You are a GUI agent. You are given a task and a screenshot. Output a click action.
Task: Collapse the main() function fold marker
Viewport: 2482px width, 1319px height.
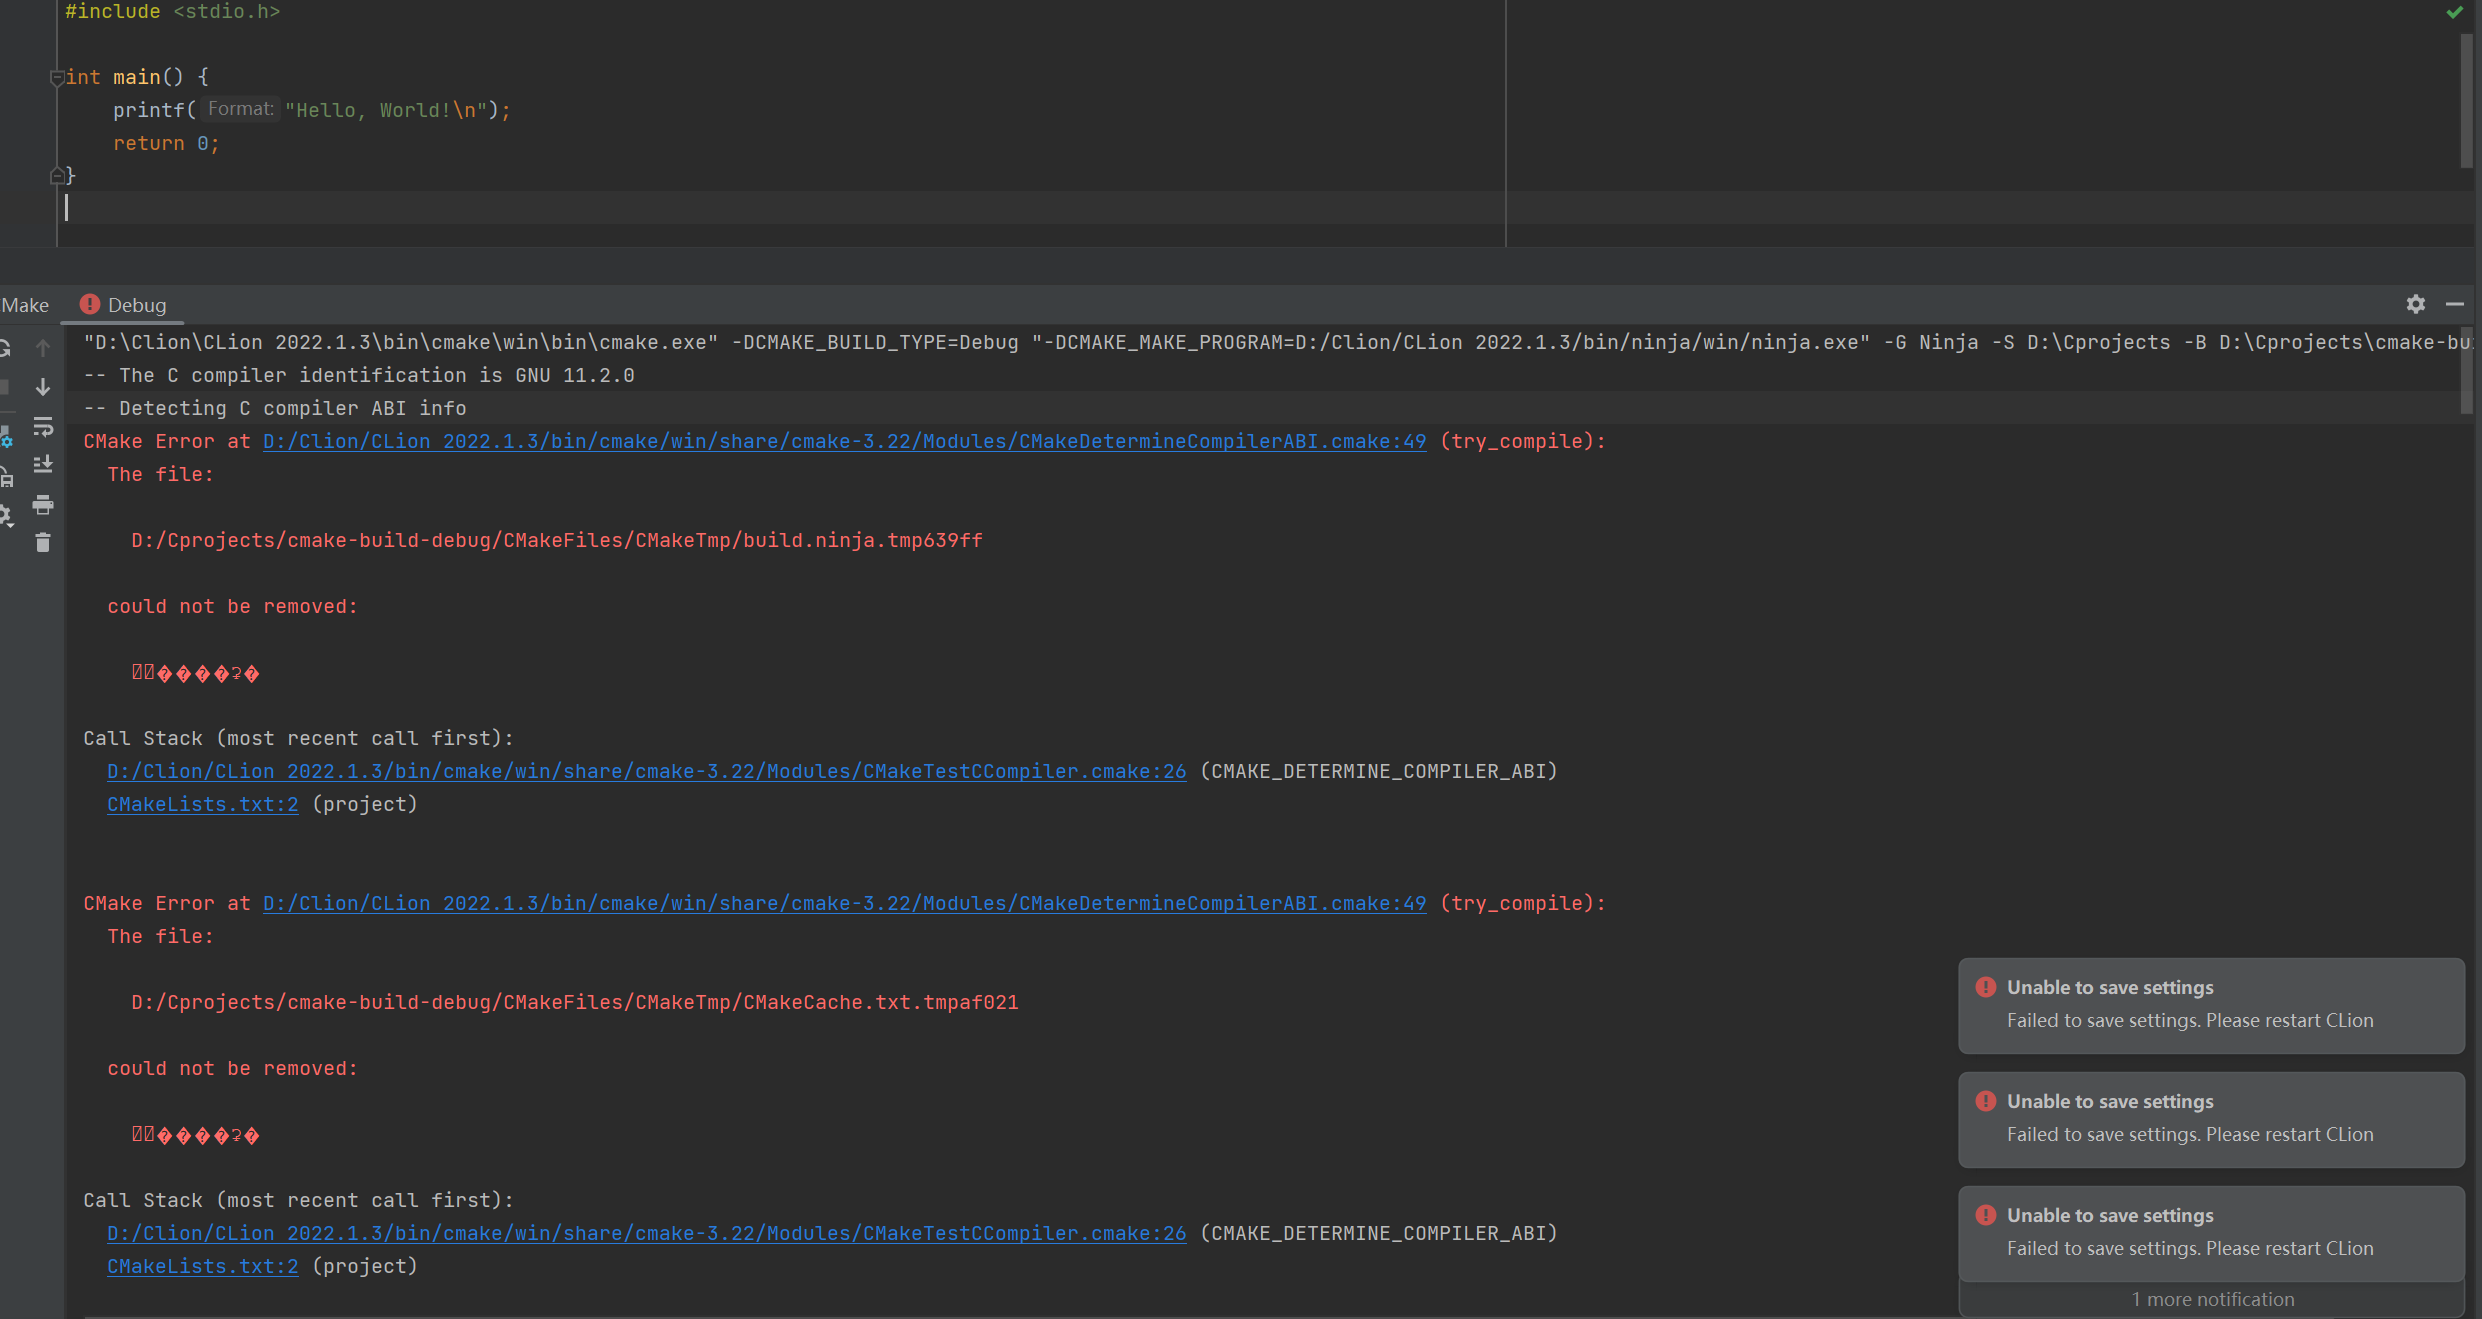point(57,78)
